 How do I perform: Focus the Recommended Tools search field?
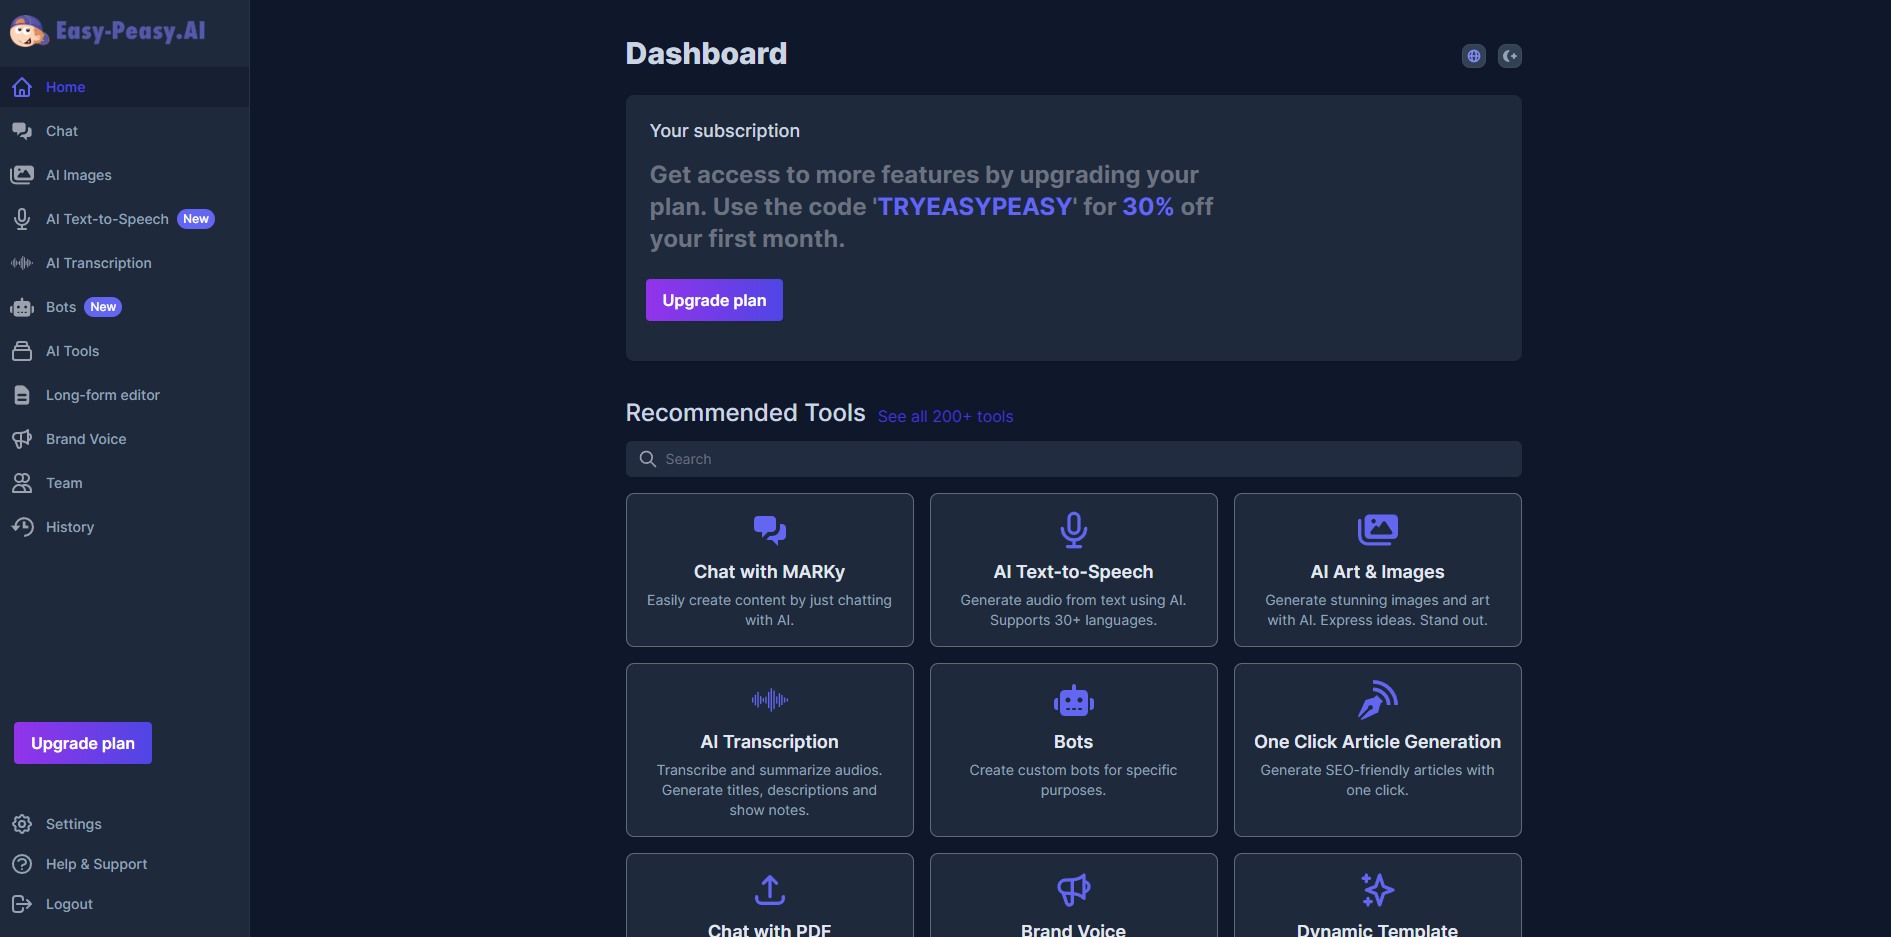[x=1074, y=459]
